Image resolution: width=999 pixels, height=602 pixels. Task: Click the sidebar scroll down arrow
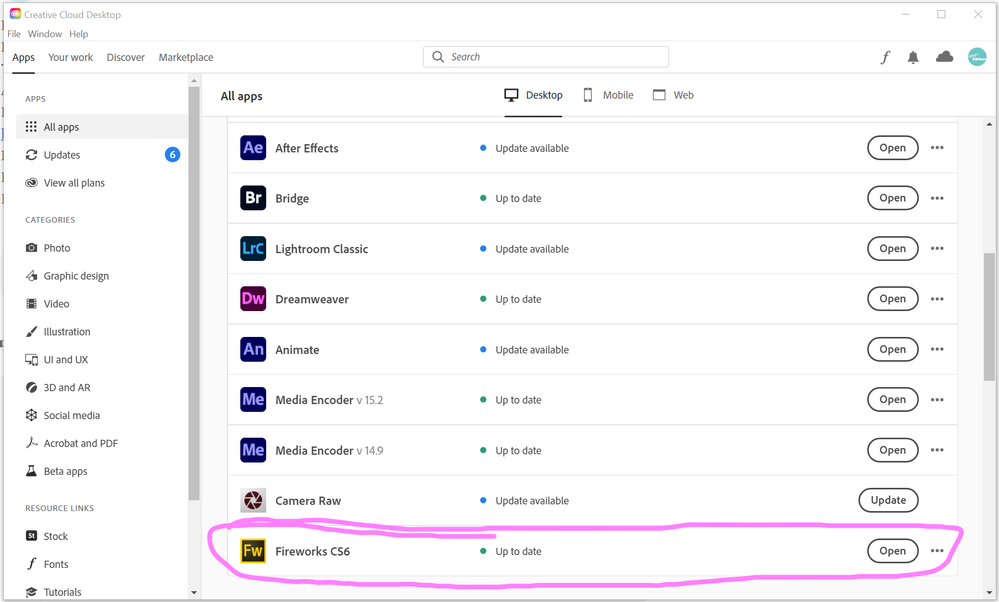194,592
